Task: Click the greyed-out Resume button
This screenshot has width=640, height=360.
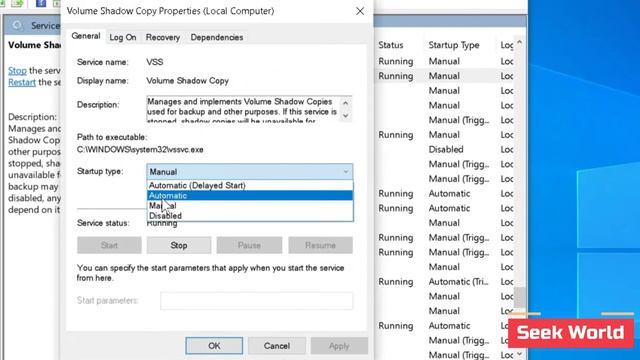Action: [320, 245]
